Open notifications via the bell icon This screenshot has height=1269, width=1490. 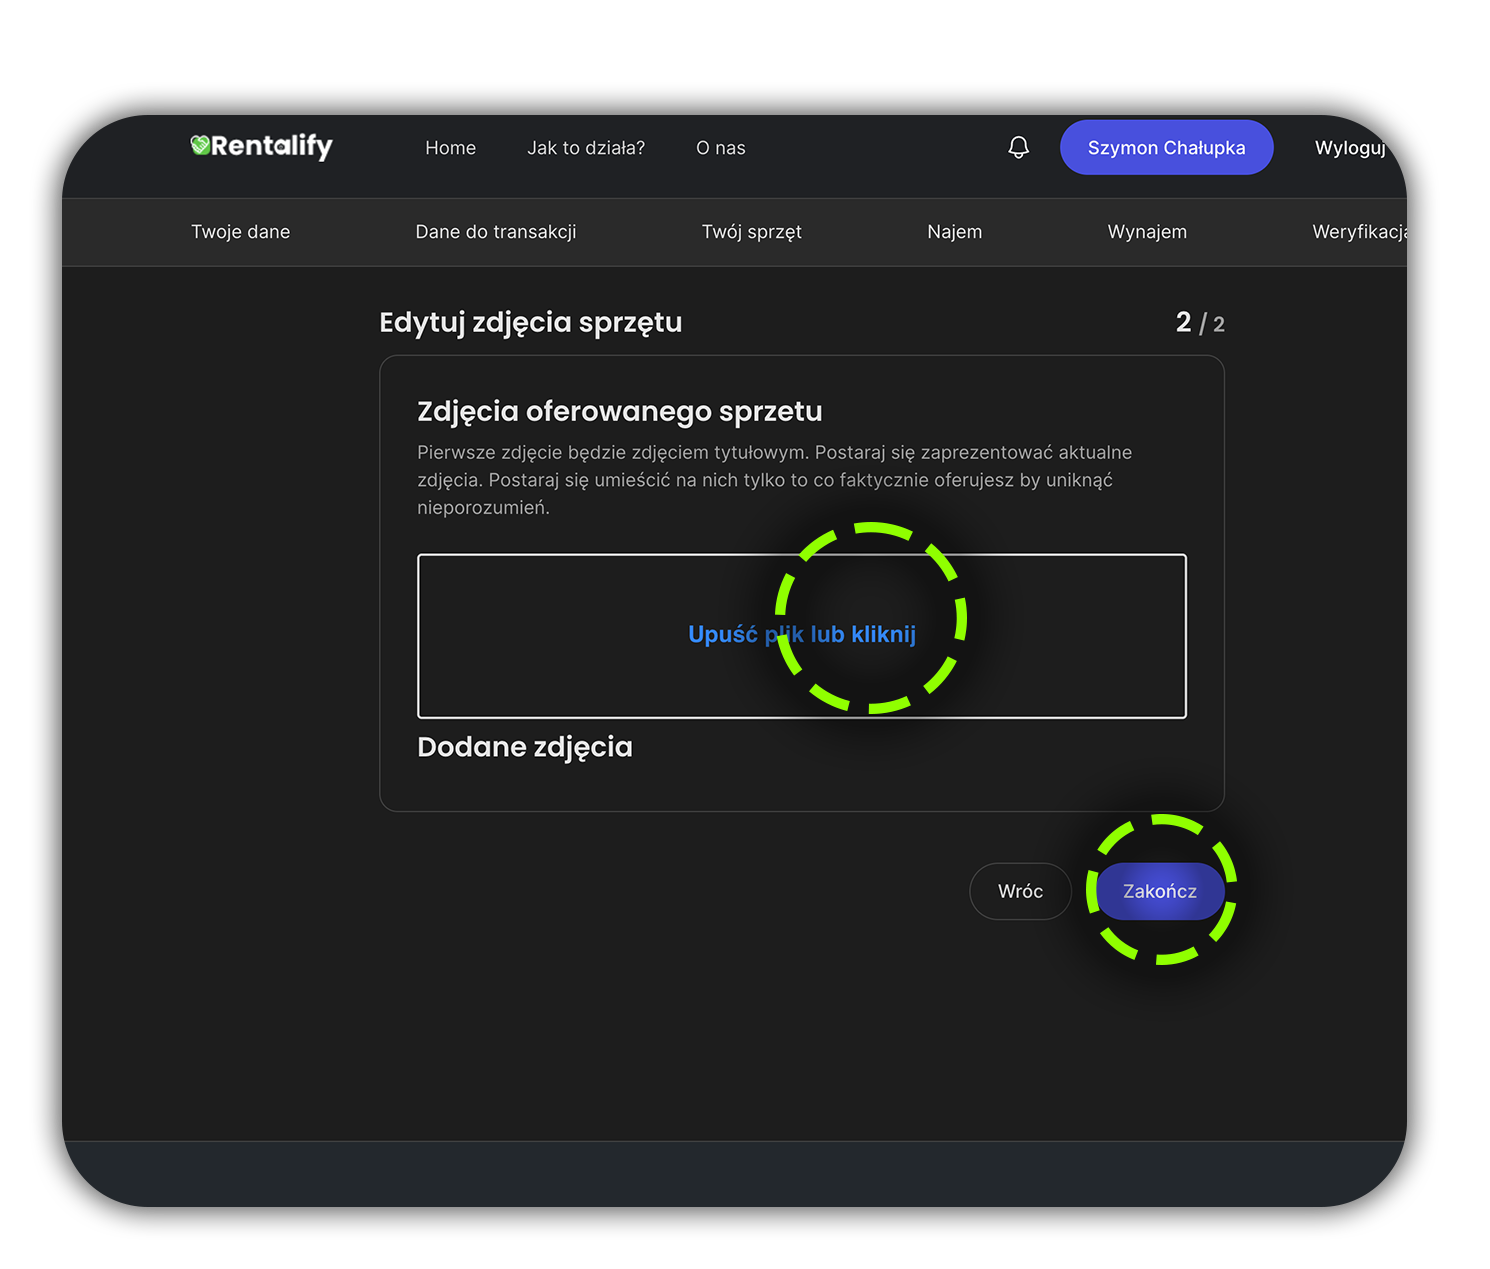coord(1018,148)
